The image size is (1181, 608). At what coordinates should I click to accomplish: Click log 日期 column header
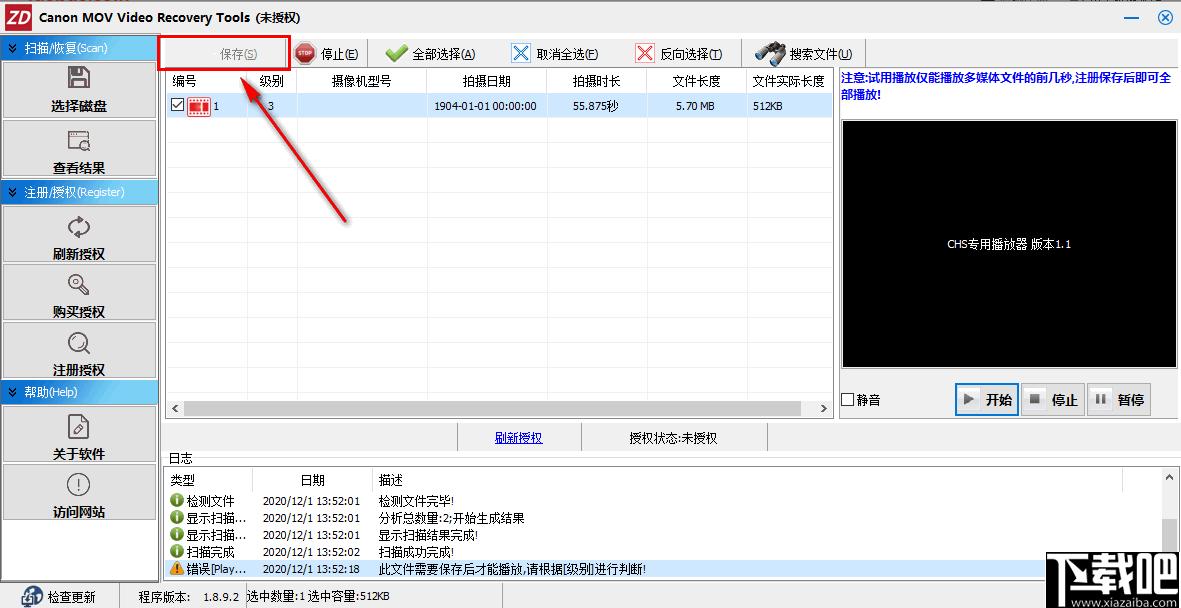point(313,480)
